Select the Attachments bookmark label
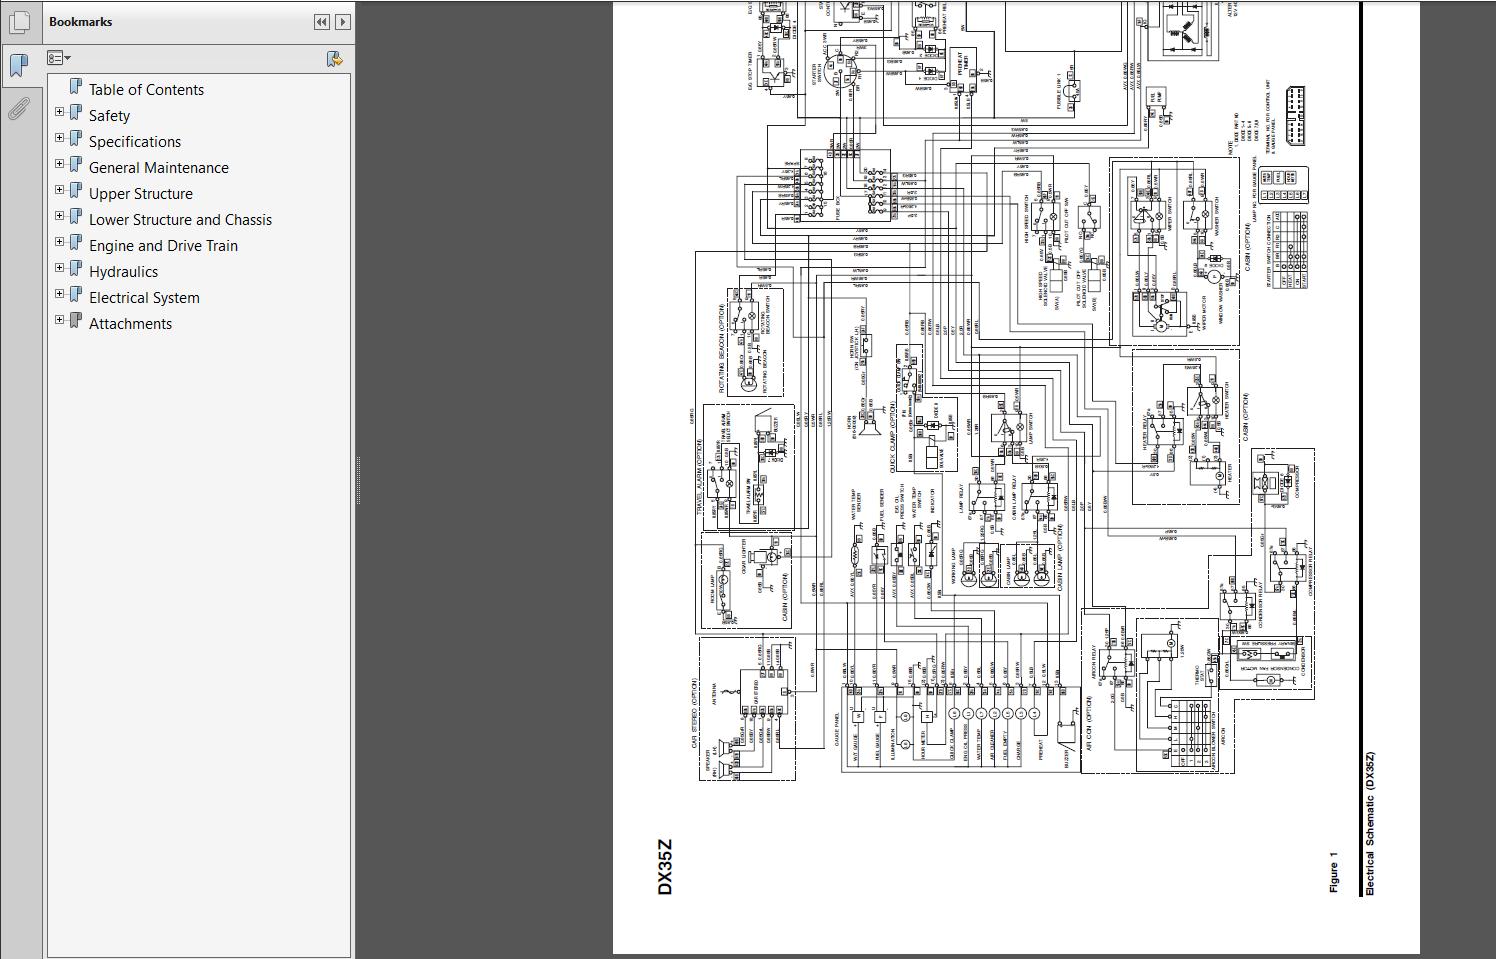Viewport: 1496px width, 959px height. [x=130, y=324]
